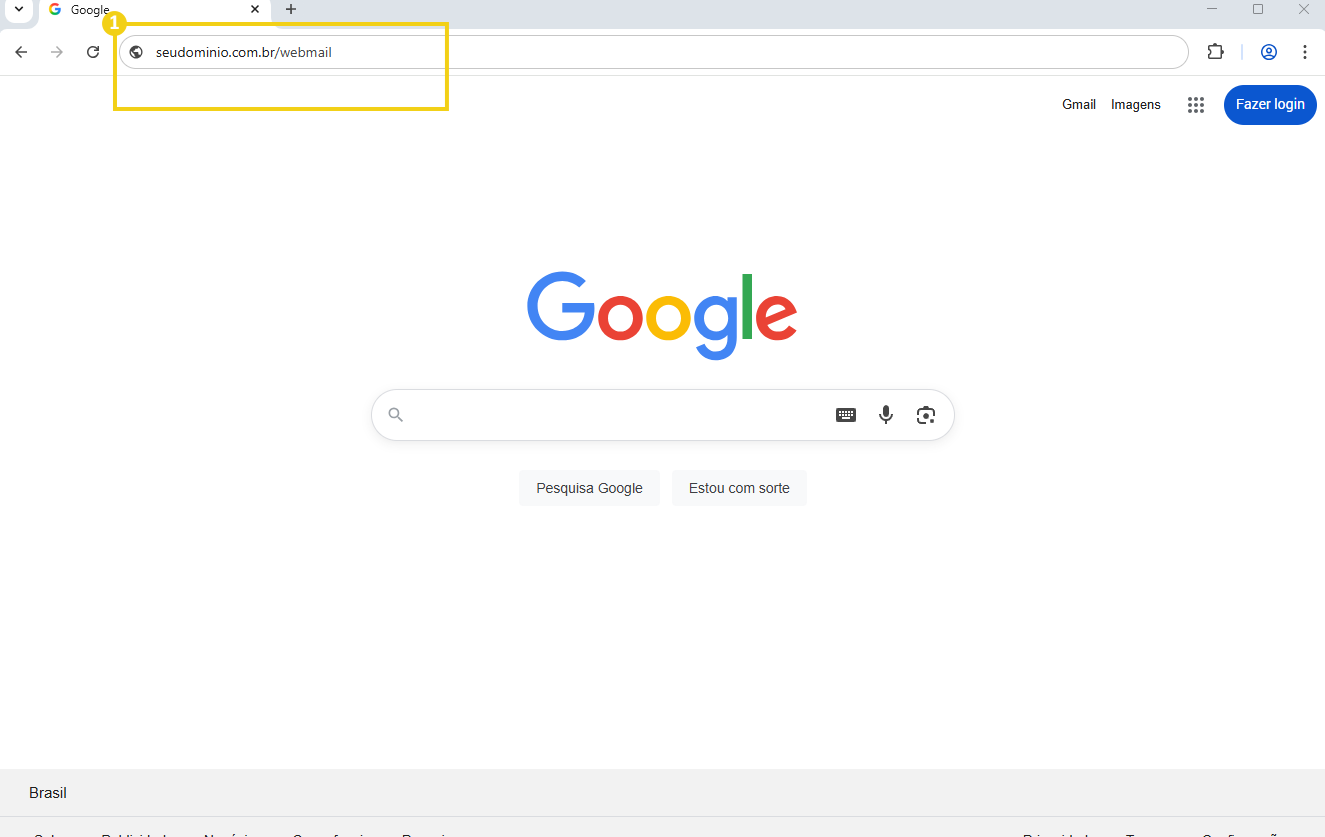This screenshot has height=837, width=1325.
Task: Maximize the Chrome window
Action: pos(1258,9)
